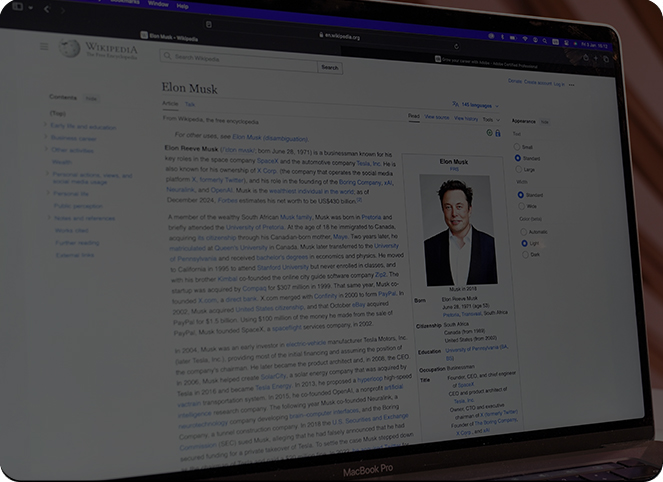Expand Other activities section in contents
This screenshot has height=482, width=663.
[x=47, y=149]
